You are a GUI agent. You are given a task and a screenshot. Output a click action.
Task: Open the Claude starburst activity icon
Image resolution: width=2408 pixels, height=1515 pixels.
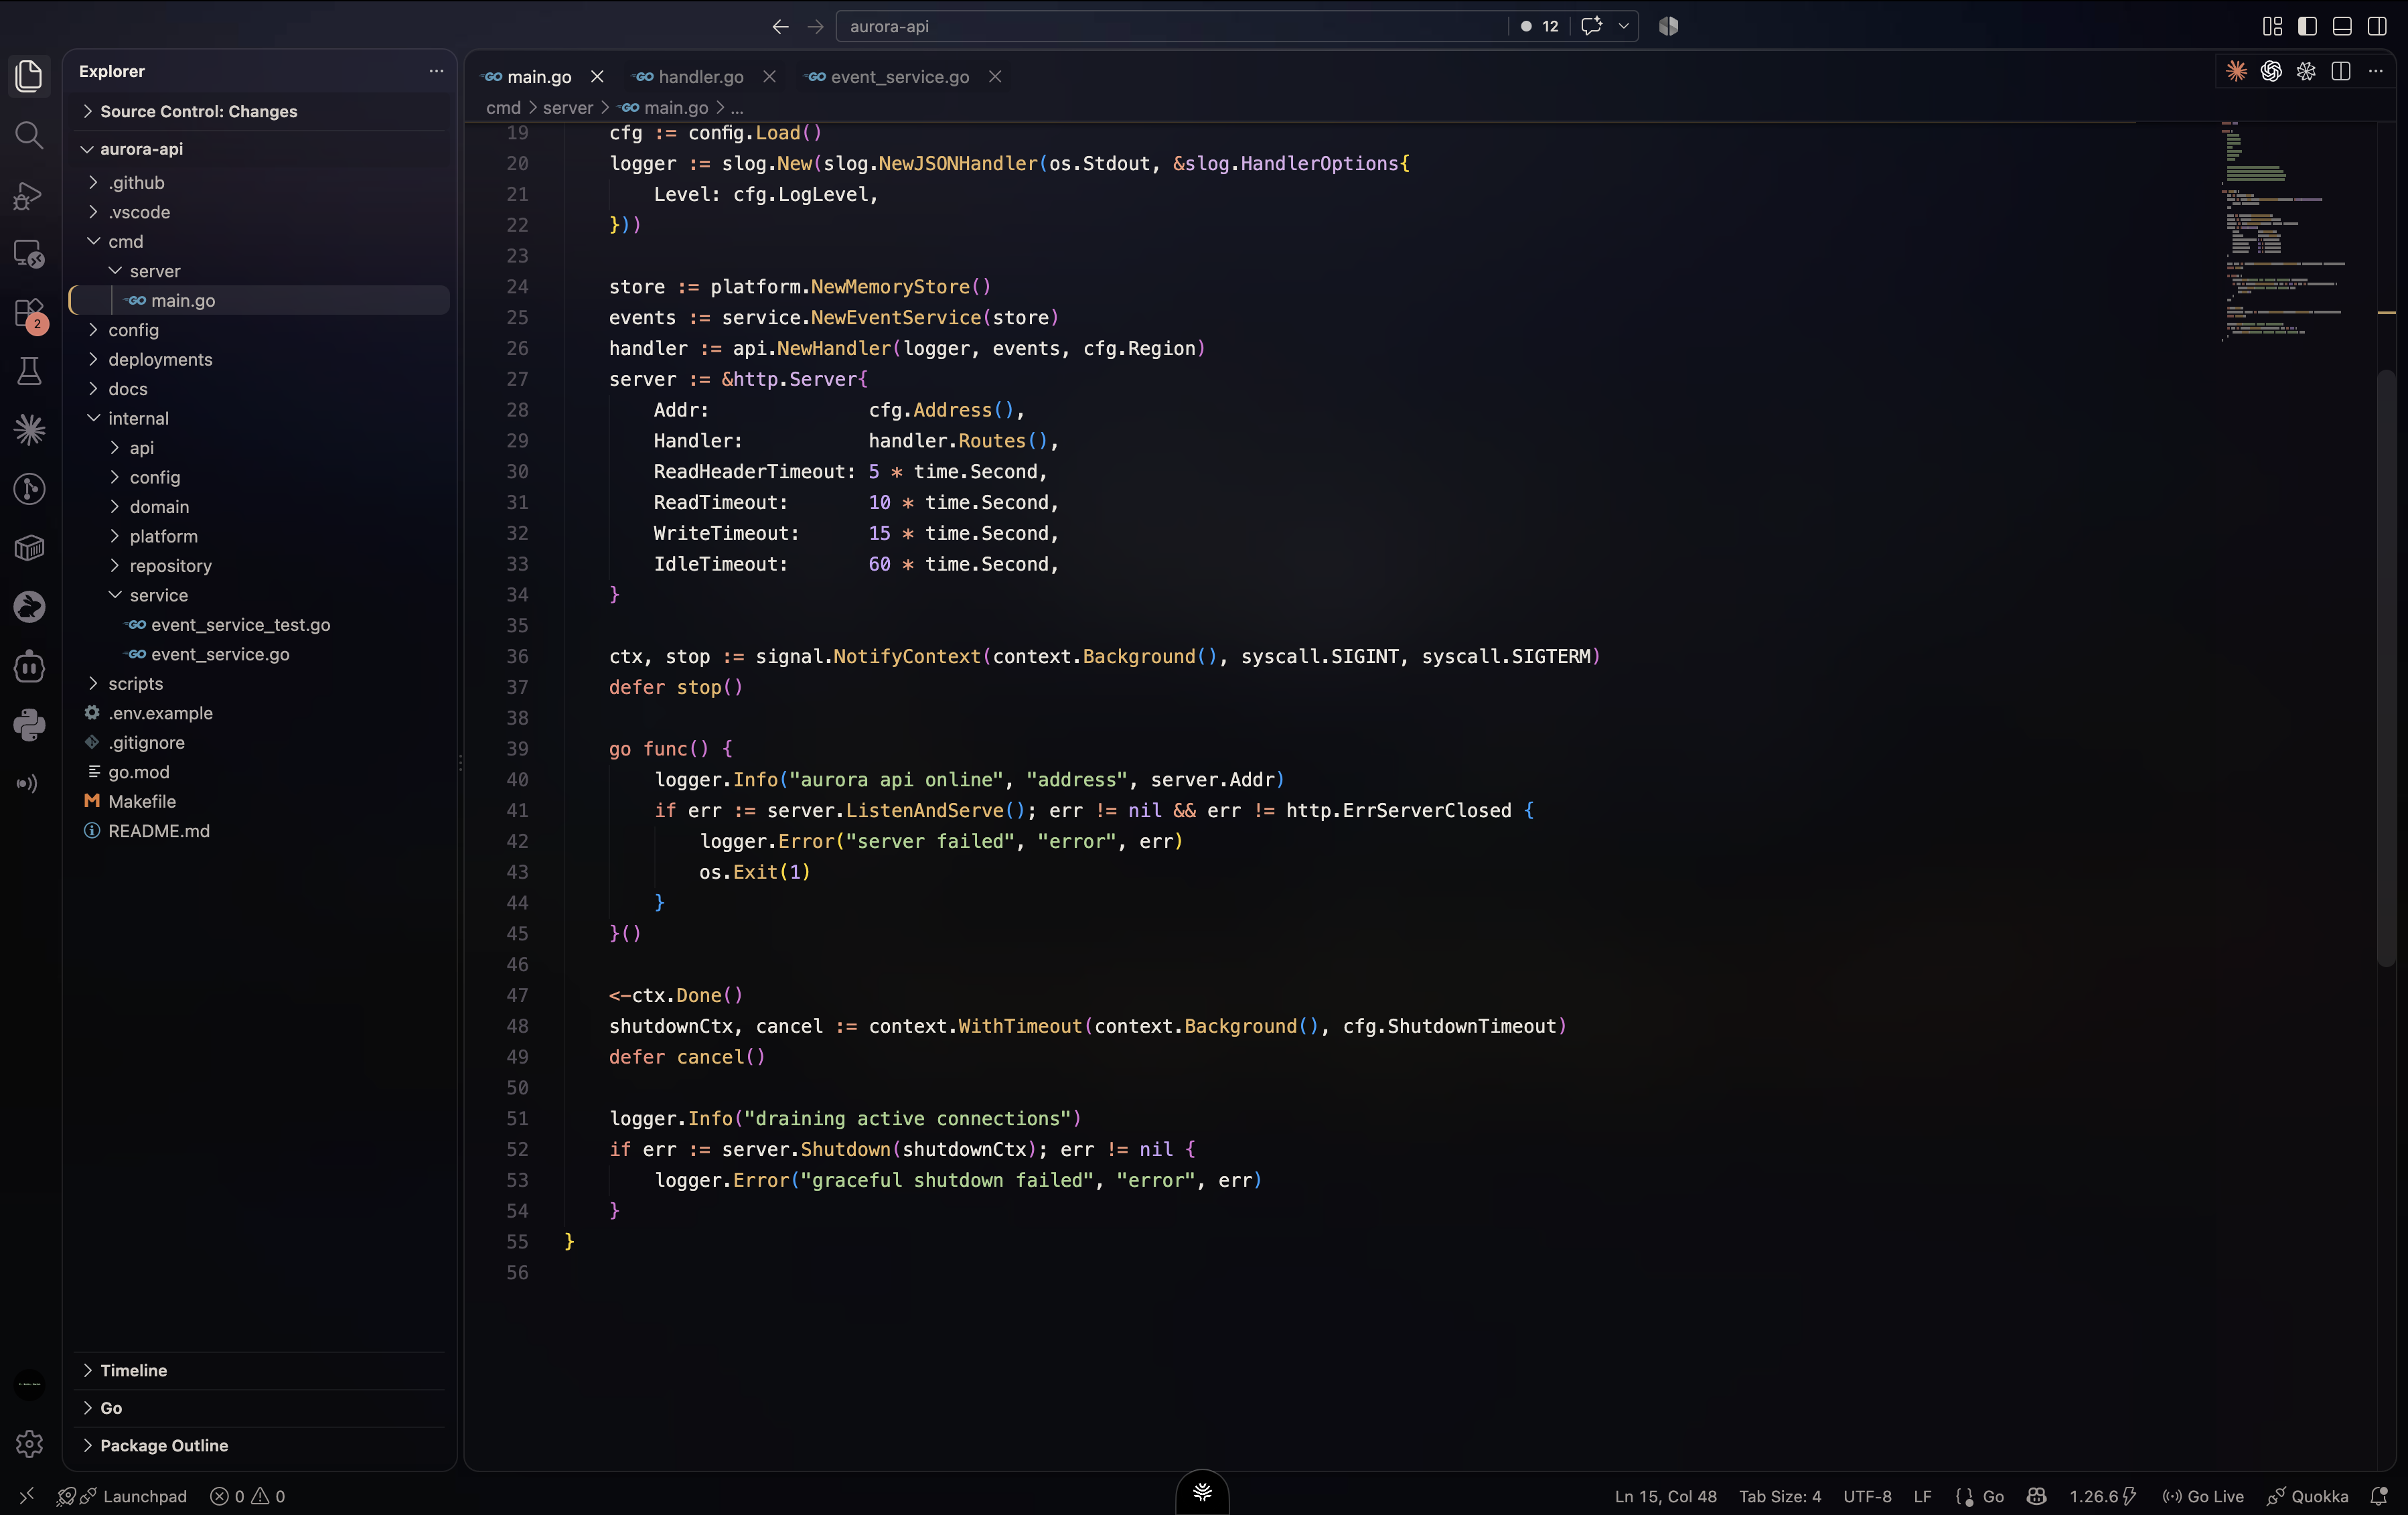pyautogui.click(x=29, y=430)
